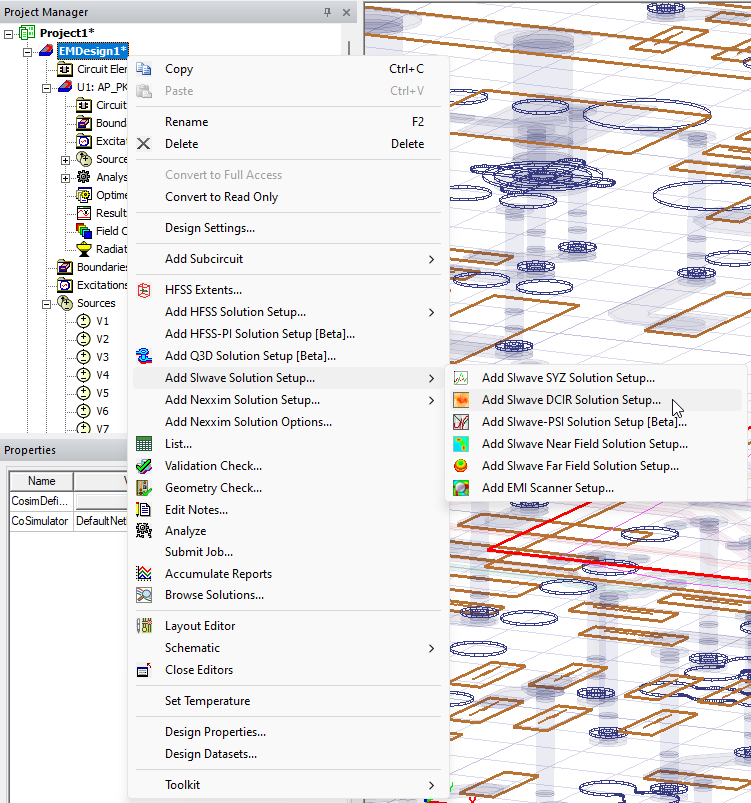The image size is (751, 803).
Task: Click the EMDesign1 design icon
Action: pos(46,51)
